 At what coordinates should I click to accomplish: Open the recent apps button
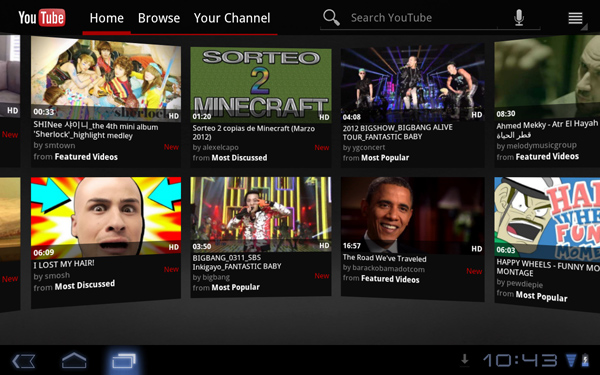click(124, 361)
